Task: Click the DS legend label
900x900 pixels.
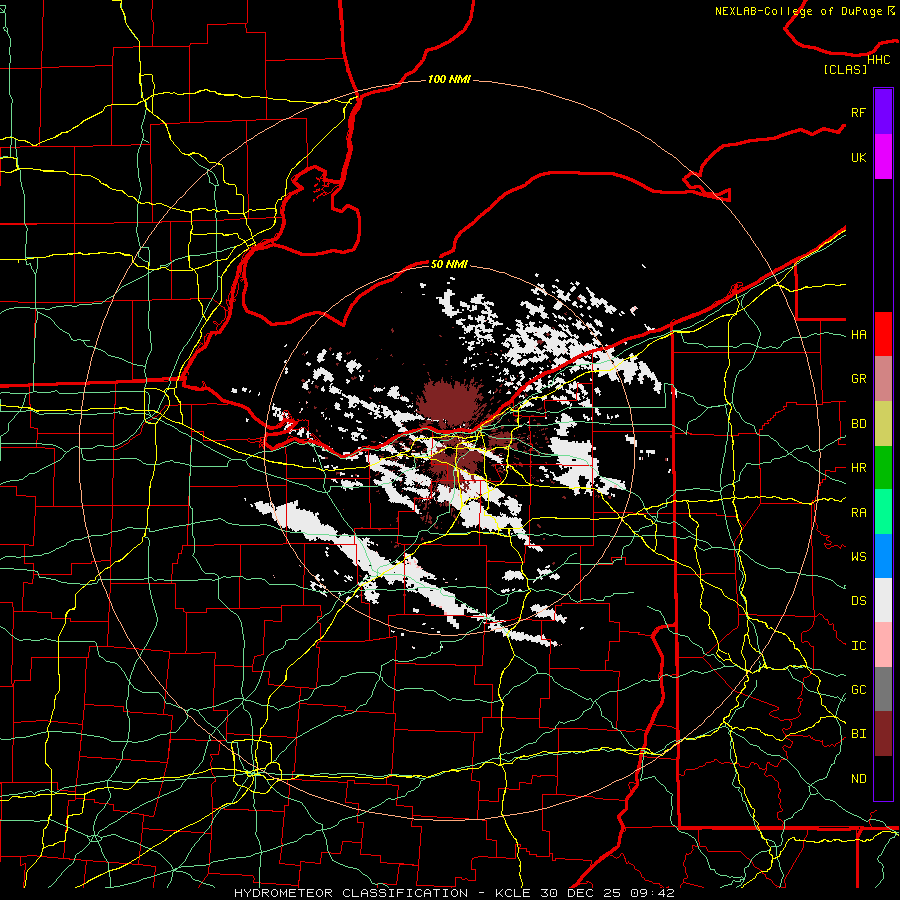Action: point(858,601)
